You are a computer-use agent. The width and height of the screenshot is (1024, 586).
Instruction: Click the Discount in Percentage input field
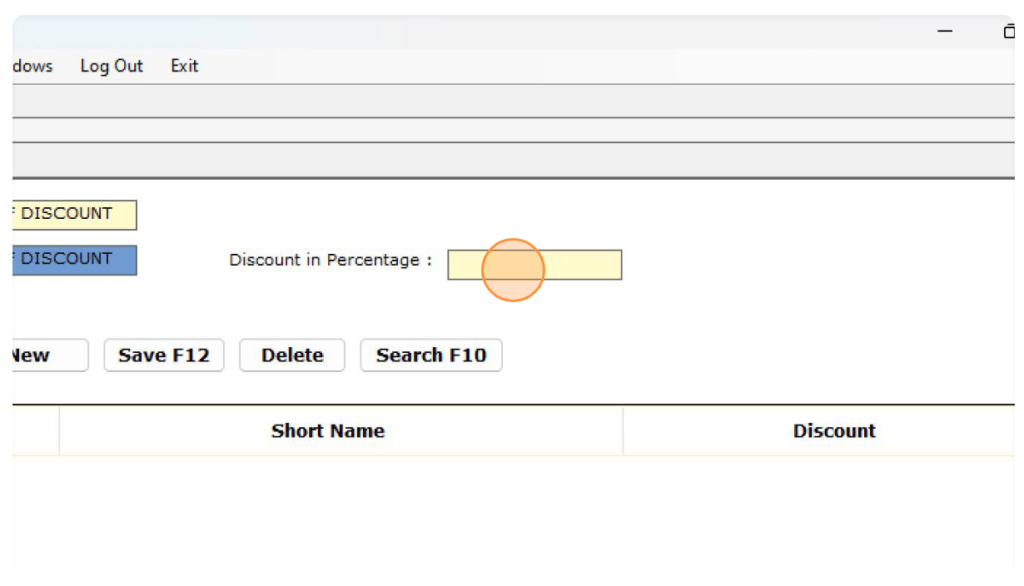click(x=534, y=265)
